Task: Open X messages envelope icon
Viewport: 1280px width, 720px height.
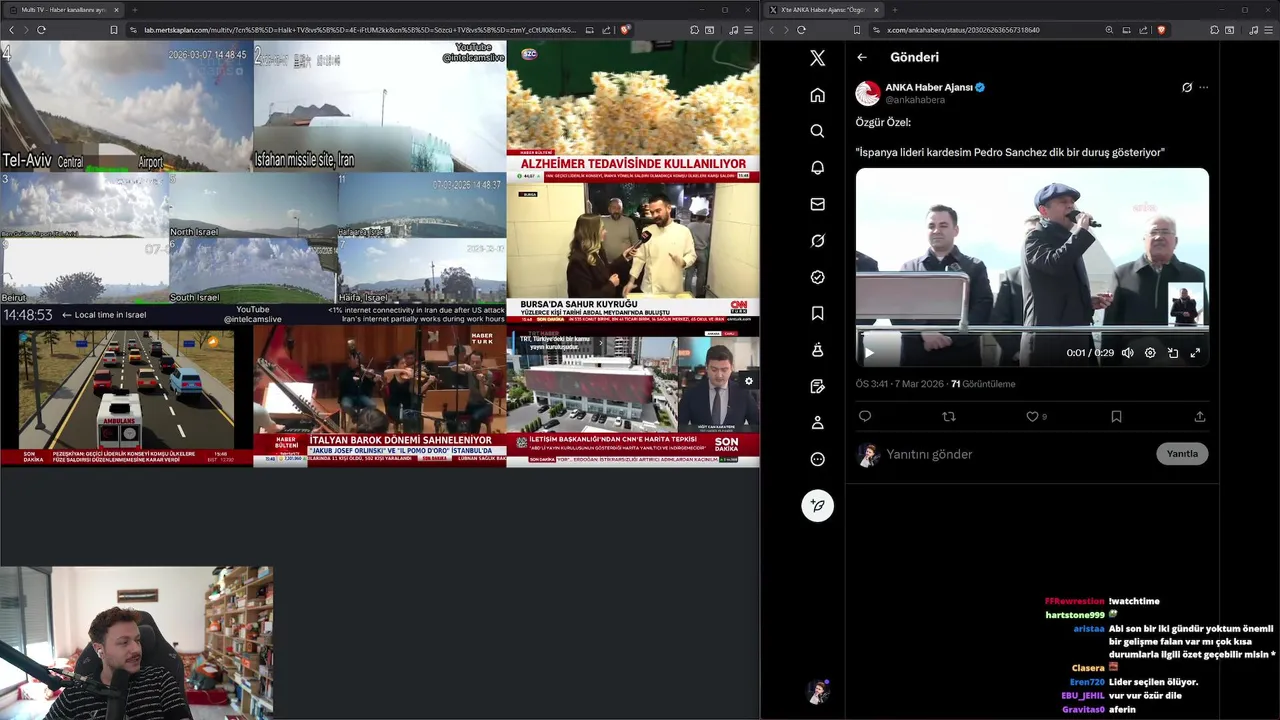Action: click(817, 204)
